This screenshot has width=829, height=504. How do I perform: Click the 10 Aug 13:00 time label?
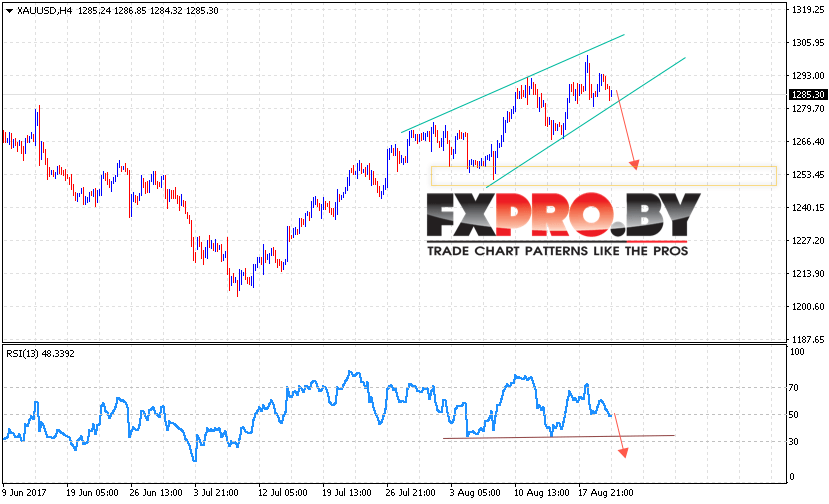pos(541,492)
